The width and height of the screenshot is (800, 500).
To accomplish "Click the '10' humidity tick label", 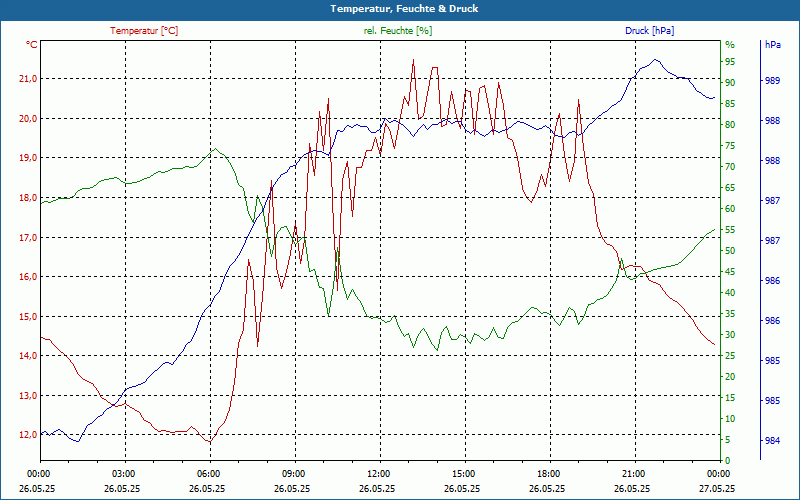I will click(x=730, y=419).
